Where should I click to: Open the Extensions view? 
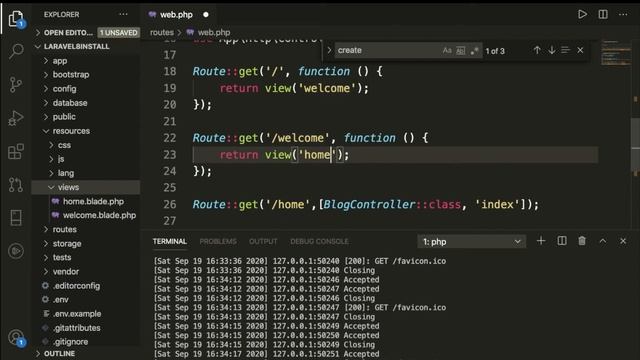(x=16, y=151)
